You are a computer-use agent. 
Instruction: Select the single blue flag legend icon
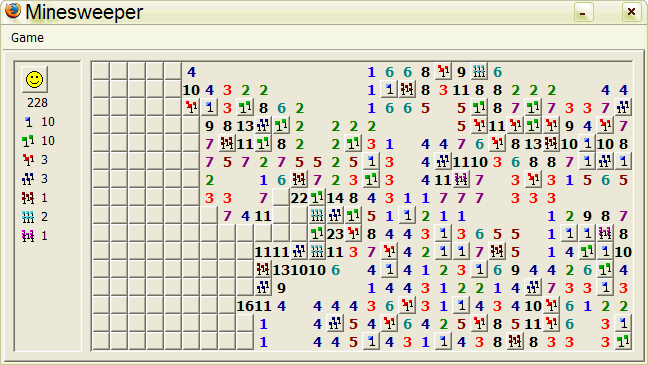[x=28, y=122]
